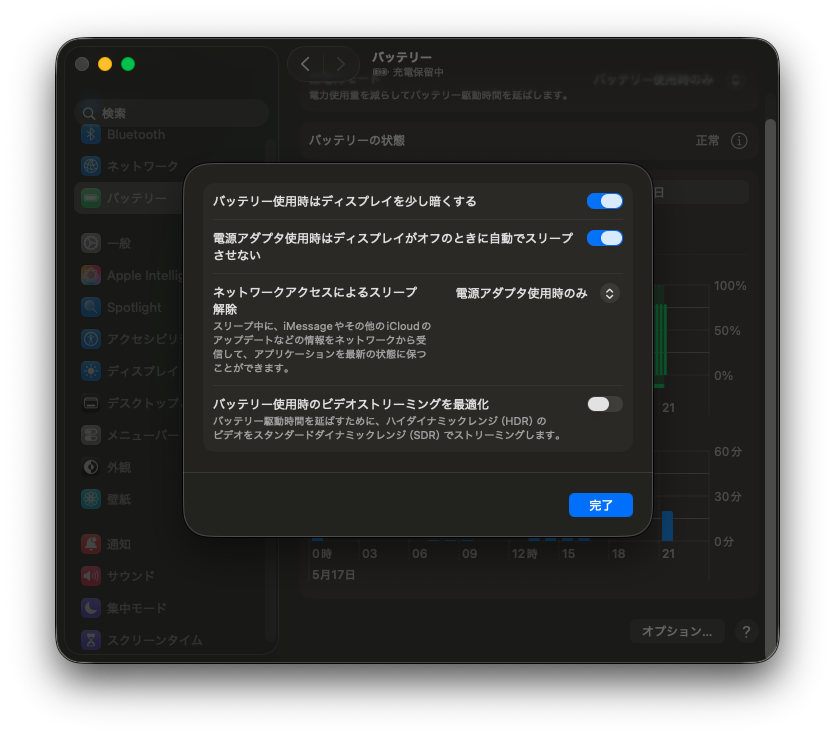Viewport: 835px width, 737px height.
Task: Select スクリーンタイム label in sidebar
Action: [154, 640]
